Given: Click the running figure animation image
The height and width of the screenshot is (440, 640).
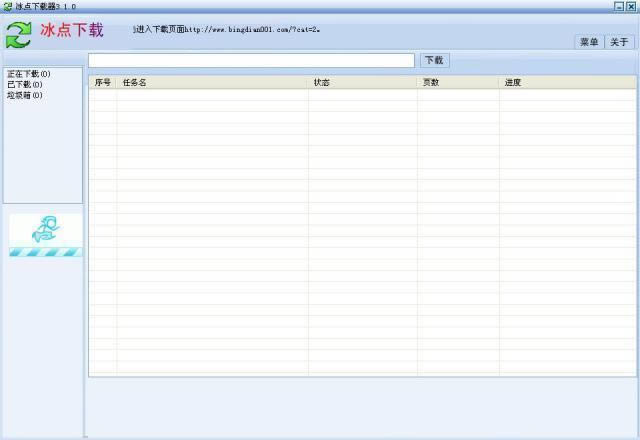Looking at the screenshot, I should 46,229.
